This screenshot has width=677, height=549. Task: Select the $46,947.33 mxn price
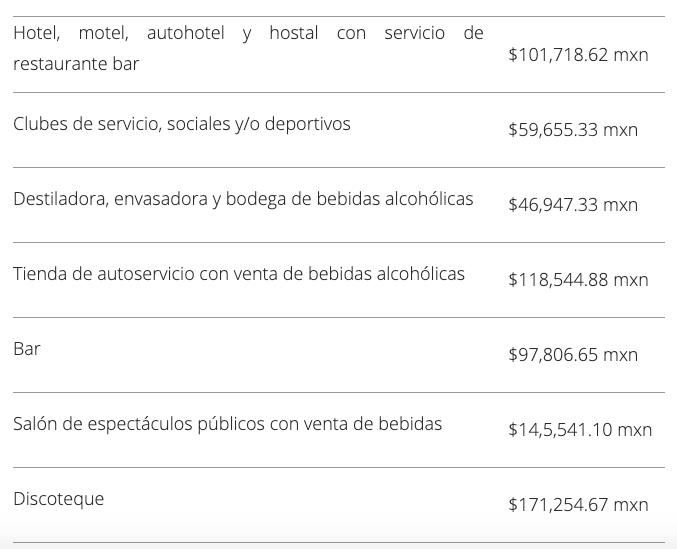coord(573,205)
